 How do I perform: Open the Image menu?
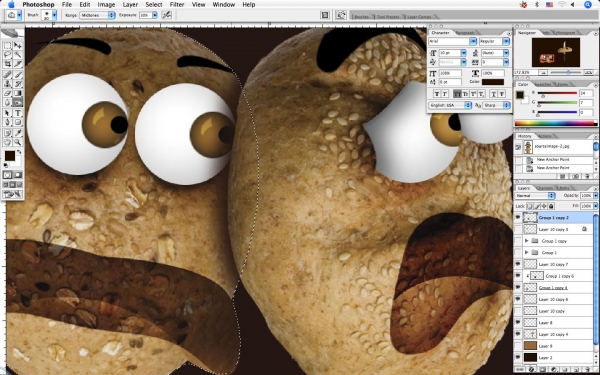coord(106,5)
